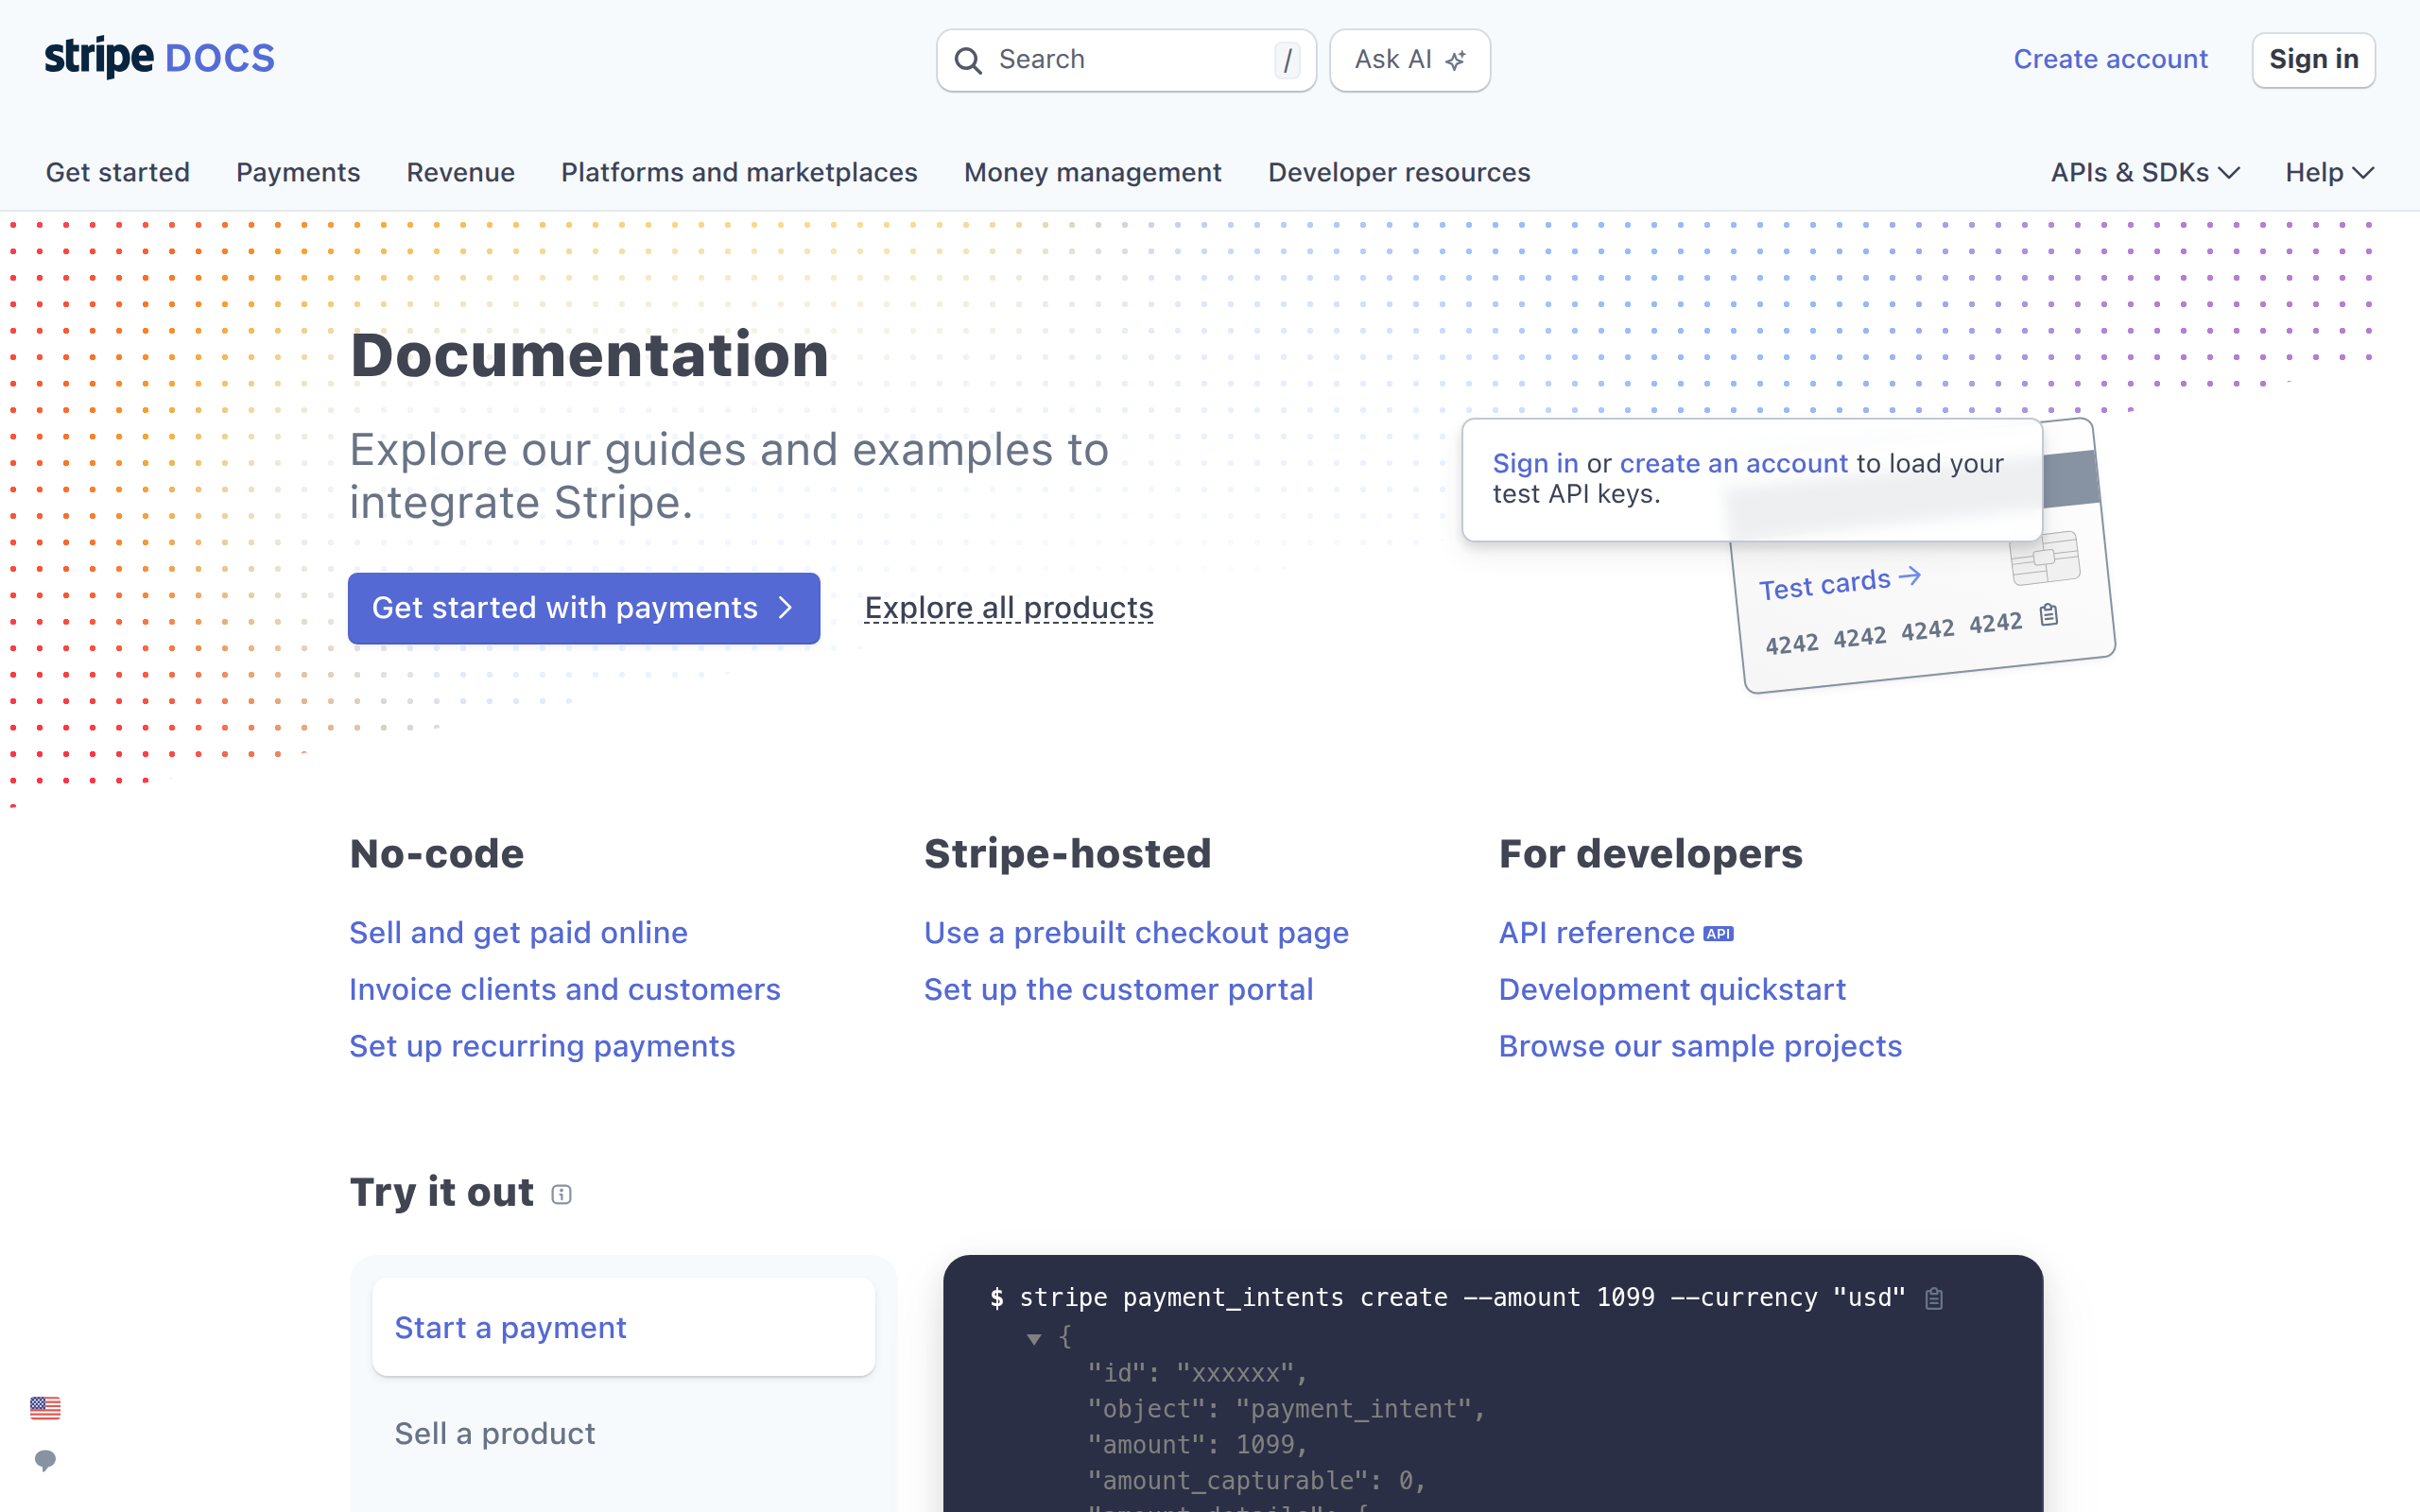The height and width of the screenshot is (1512, 2420).
Task: Copy the 4242 test card number
Action: (2049, 614)
